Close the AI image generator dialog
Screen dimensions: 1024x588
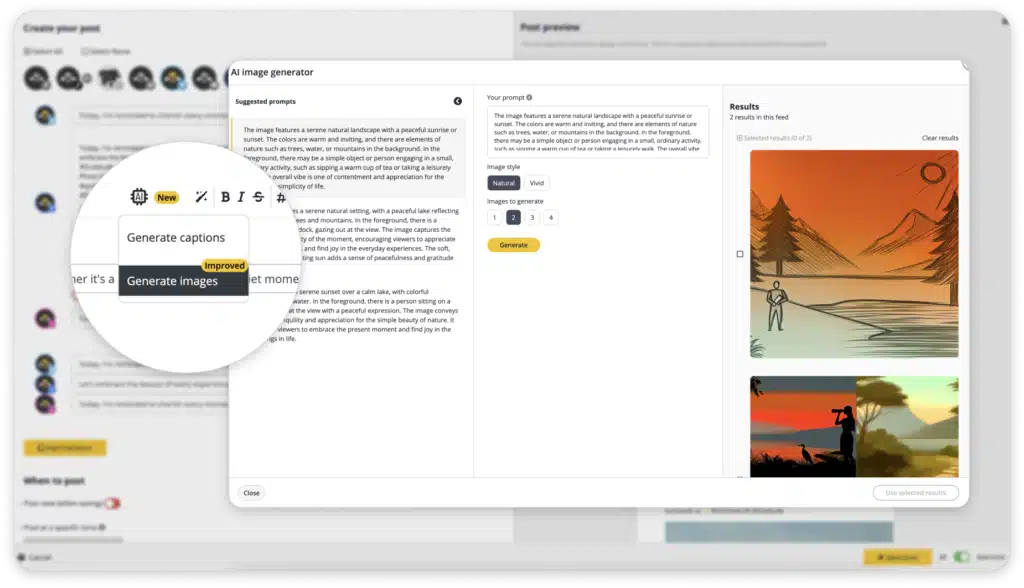point(251,493)
